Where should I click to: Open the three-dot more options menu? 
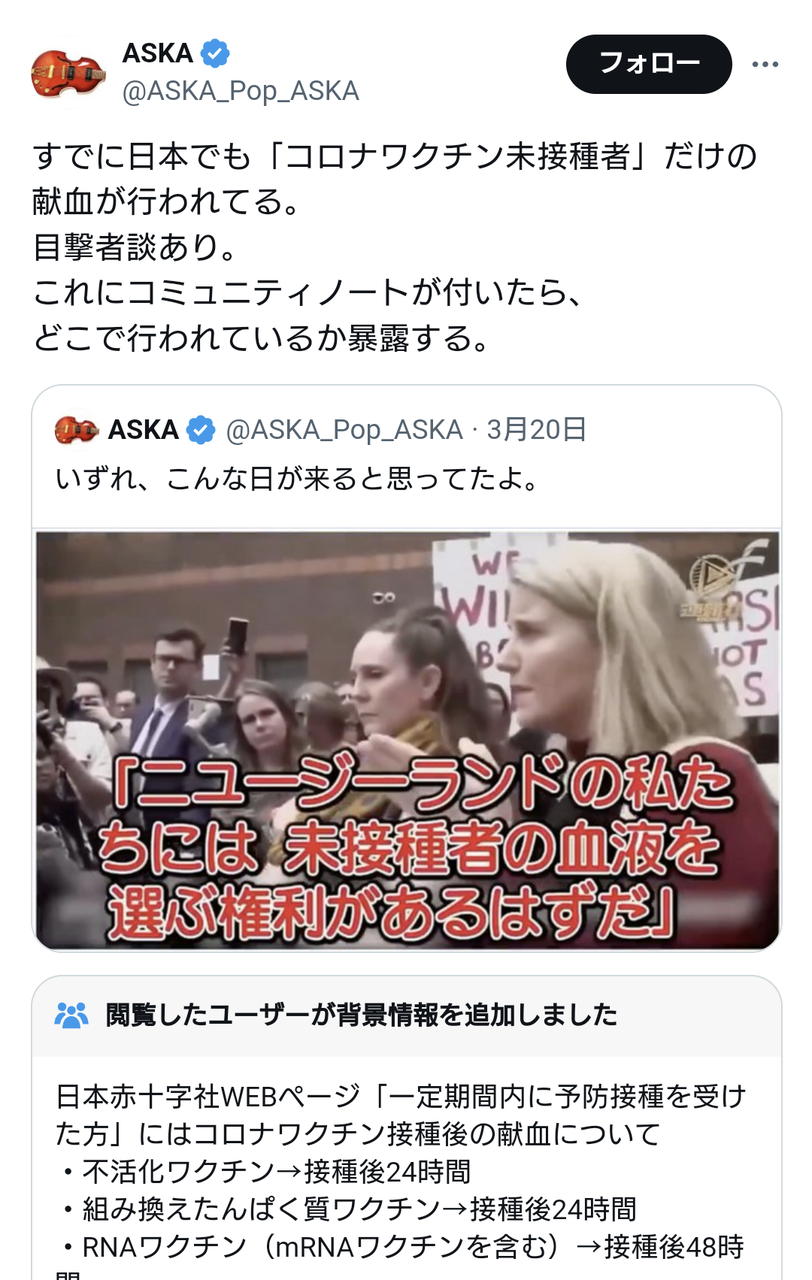tap(765, 64)
